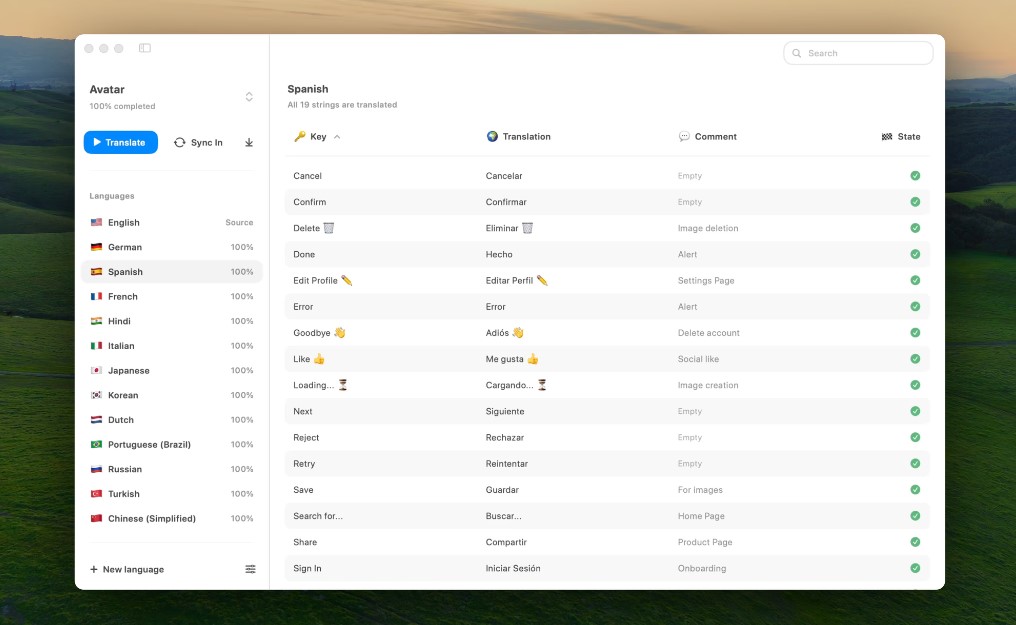Toggle the state checkmark for Sign In

tap(915, 568)
